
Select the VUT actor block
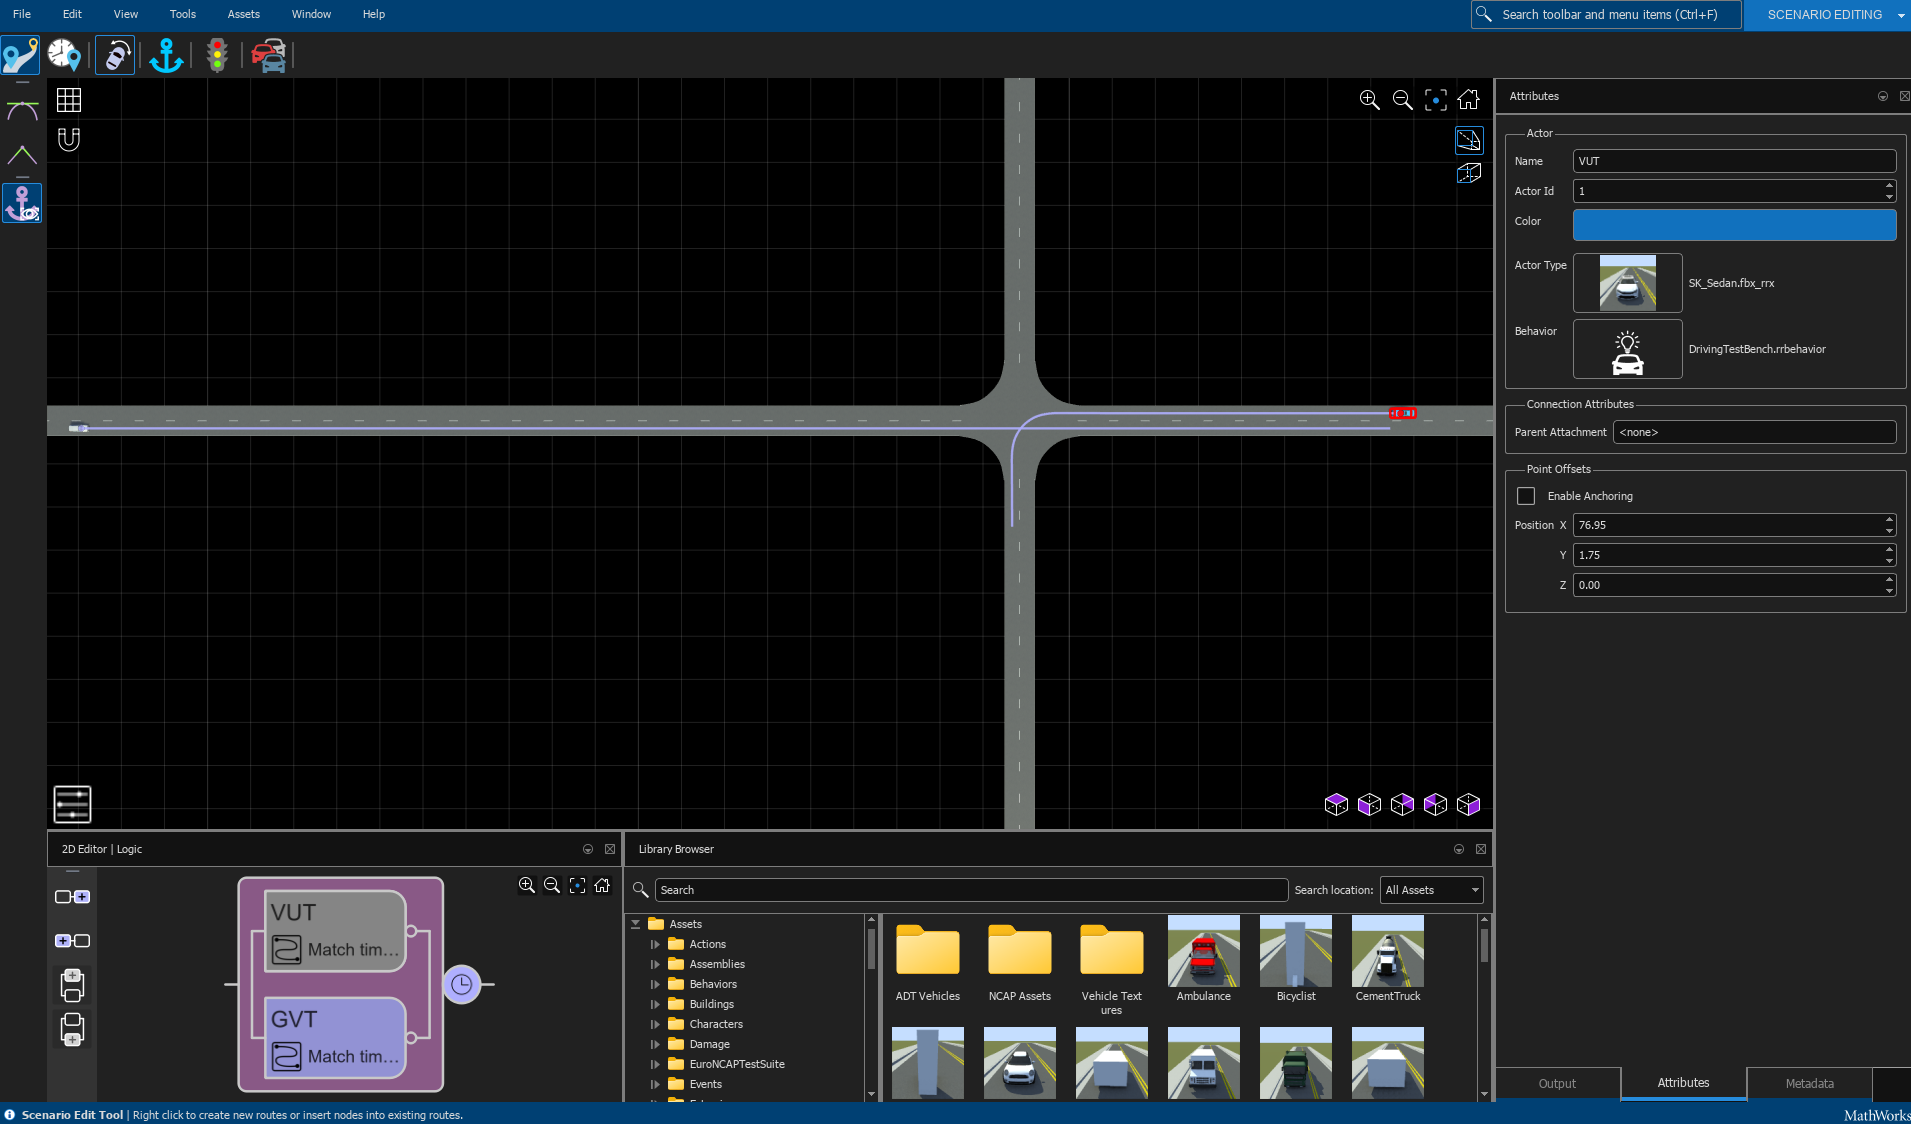pyautogui.click(x=336, y=931)
